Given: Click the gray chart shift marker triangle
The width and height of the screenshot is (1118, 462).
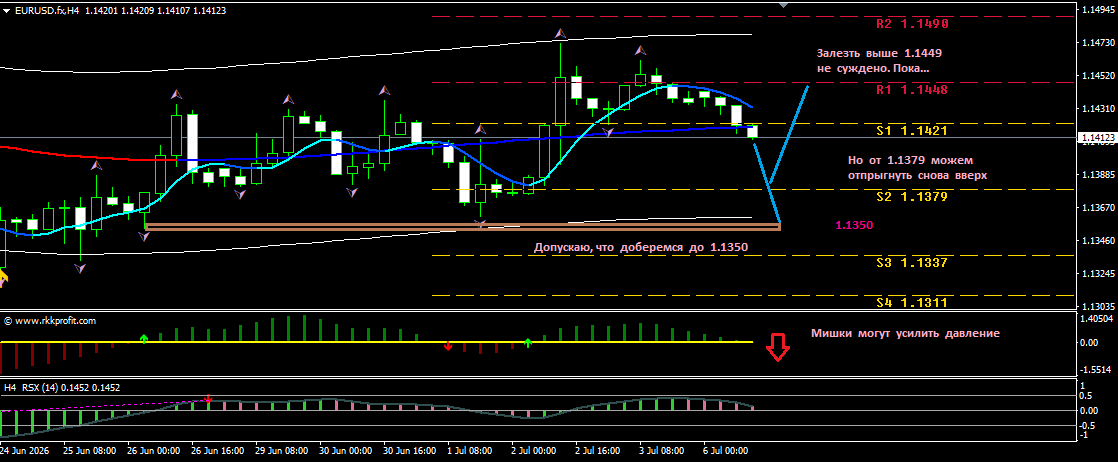Looking at the screenshot, I should (784, 5).
